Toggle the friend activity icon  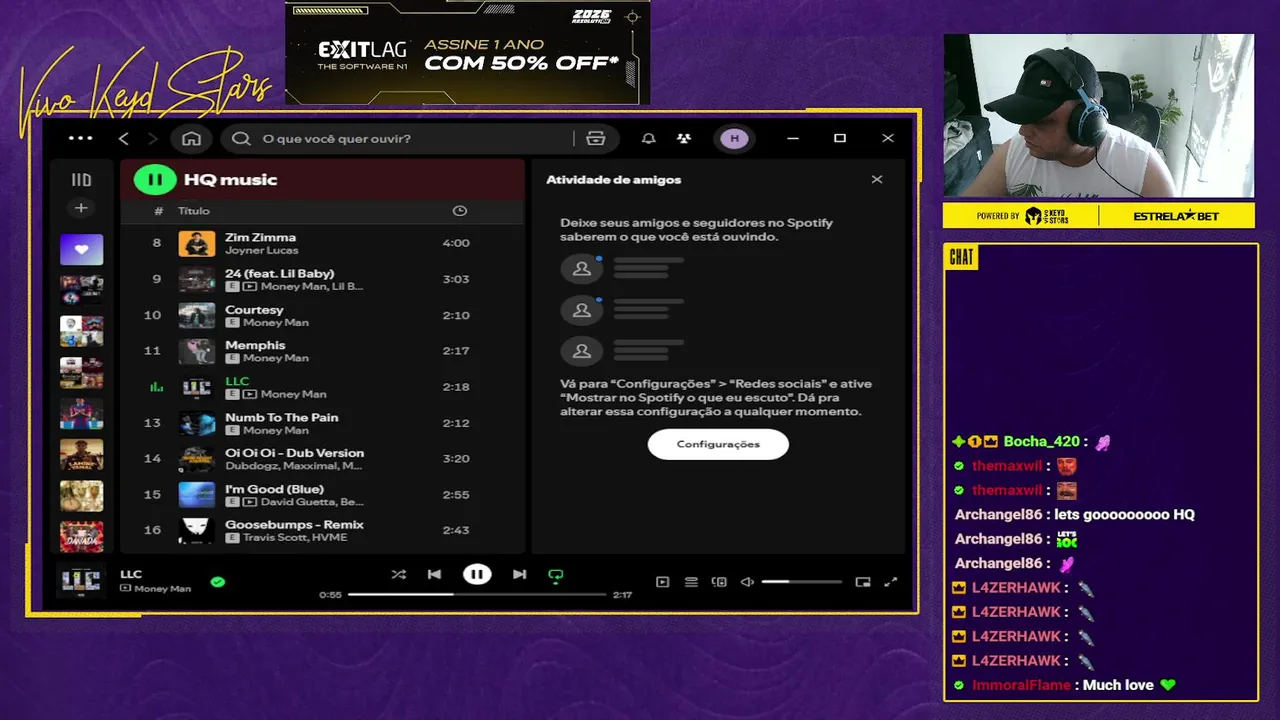point(683,138)
